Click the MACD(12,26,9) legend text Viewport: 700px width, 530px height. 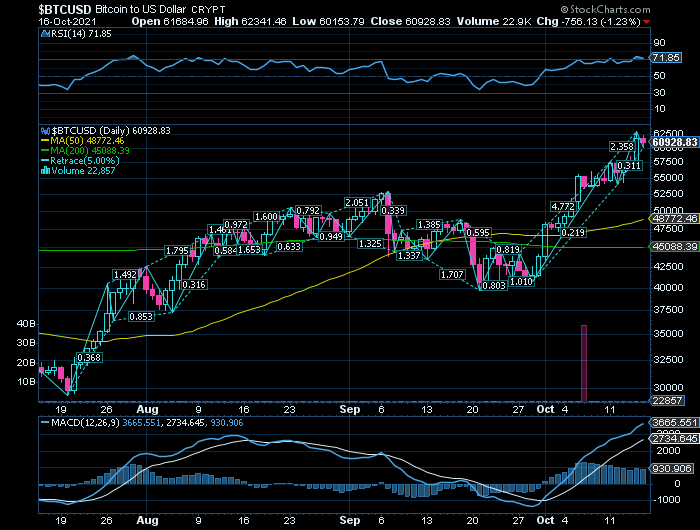pos(85,422)
